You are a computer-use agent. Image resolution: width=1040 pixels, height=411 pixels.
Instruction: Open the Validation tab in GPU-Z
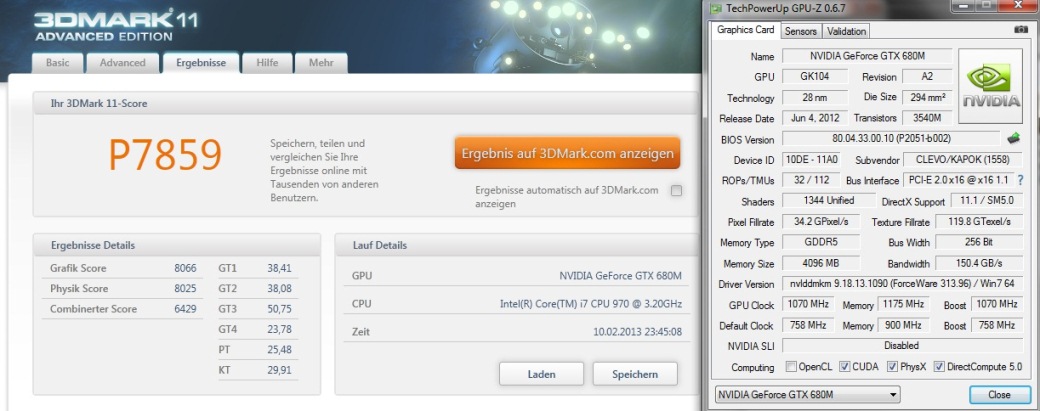pyautogui.click(x=846, y=31)
